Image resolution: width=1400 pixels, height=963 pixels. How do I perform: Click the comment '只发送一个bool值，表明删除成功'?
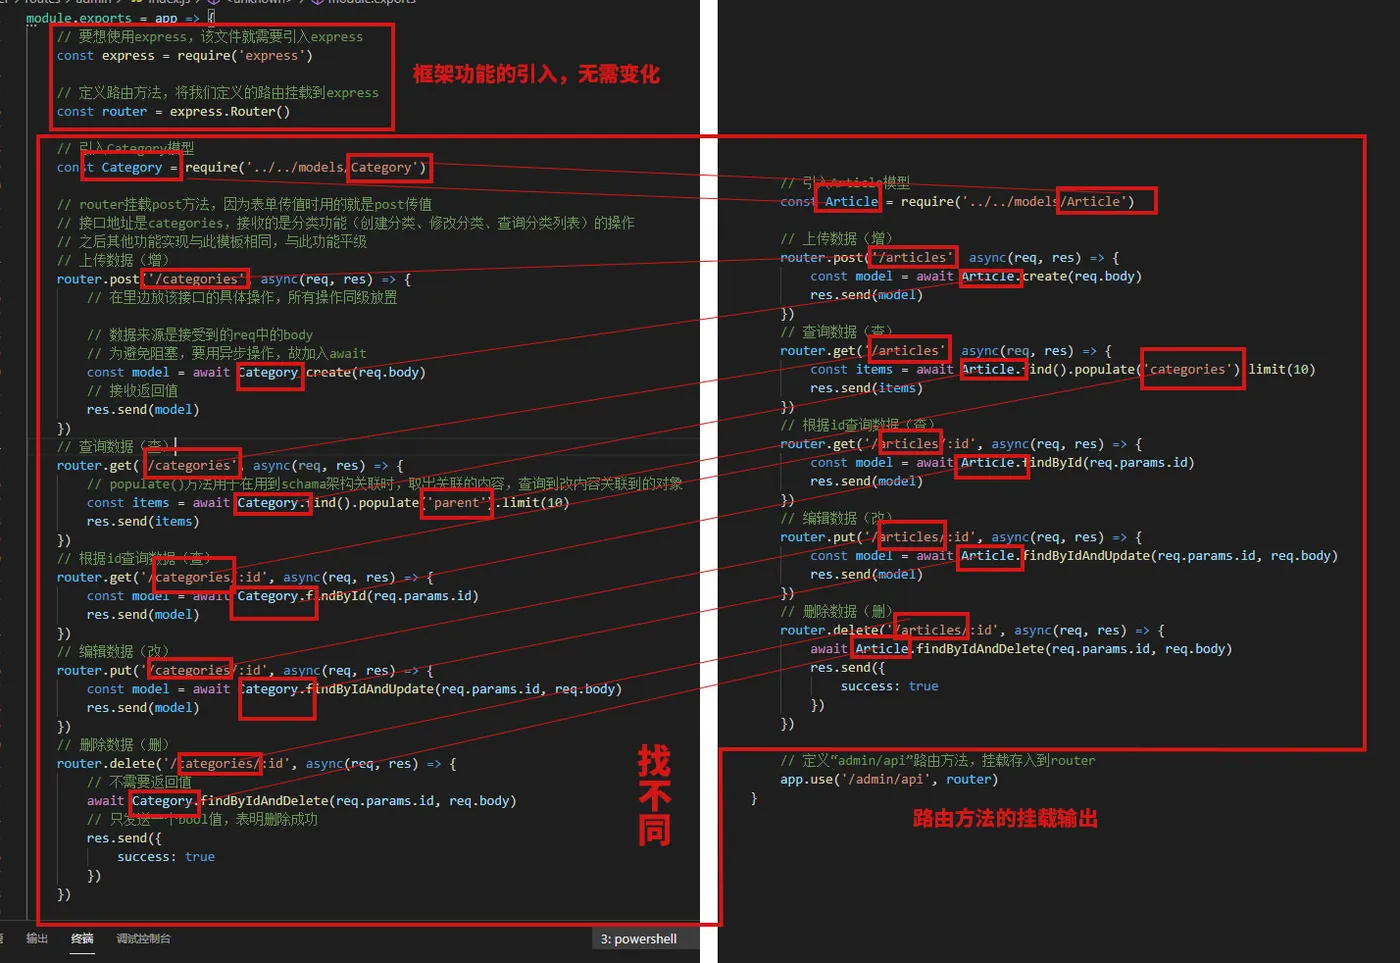pyautogui.click(x=202, y=819)
